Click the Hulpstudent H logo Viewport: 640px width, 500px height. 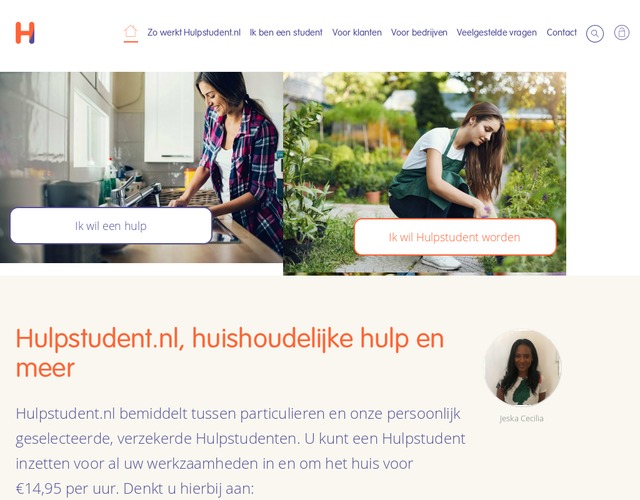pos(25,33)
